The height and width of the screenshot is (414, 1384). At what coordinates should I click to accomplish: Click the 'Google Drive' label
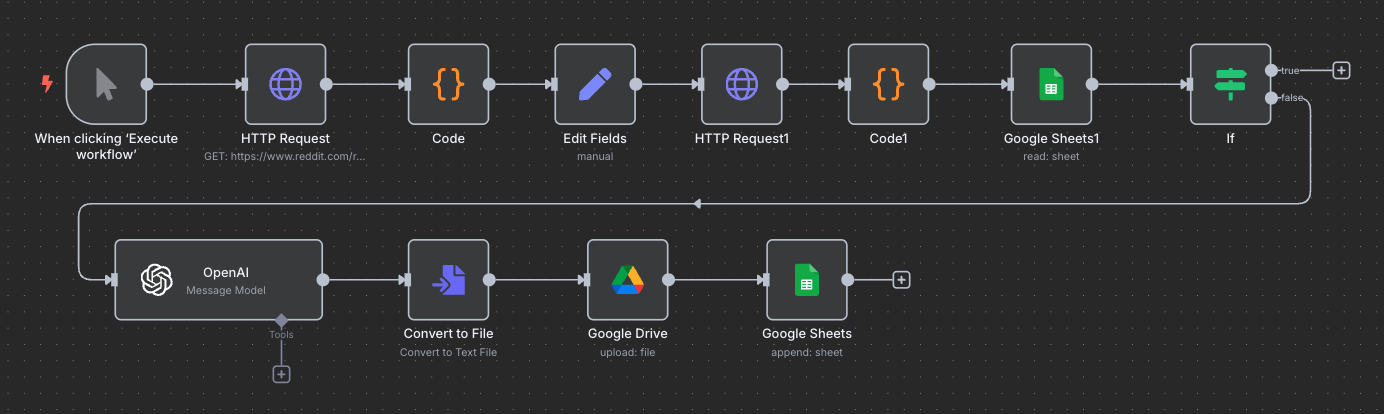pos(627,333)
